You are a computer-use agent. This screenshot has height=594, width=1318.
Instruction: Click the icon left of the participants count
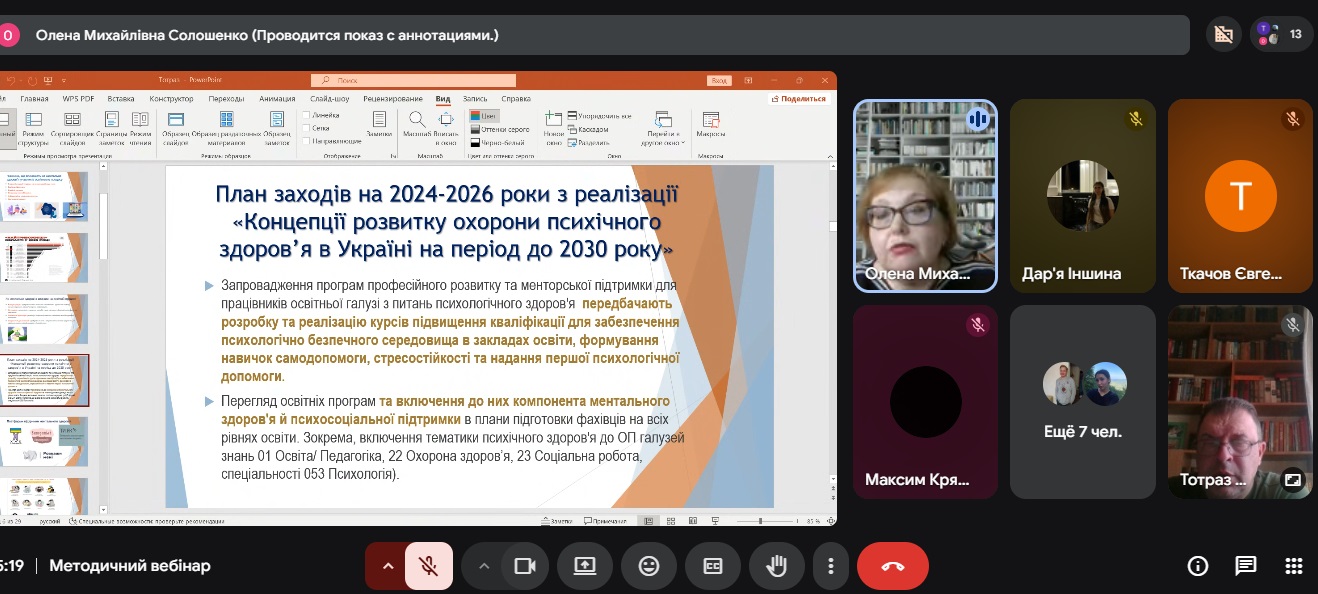(1223, 34)
